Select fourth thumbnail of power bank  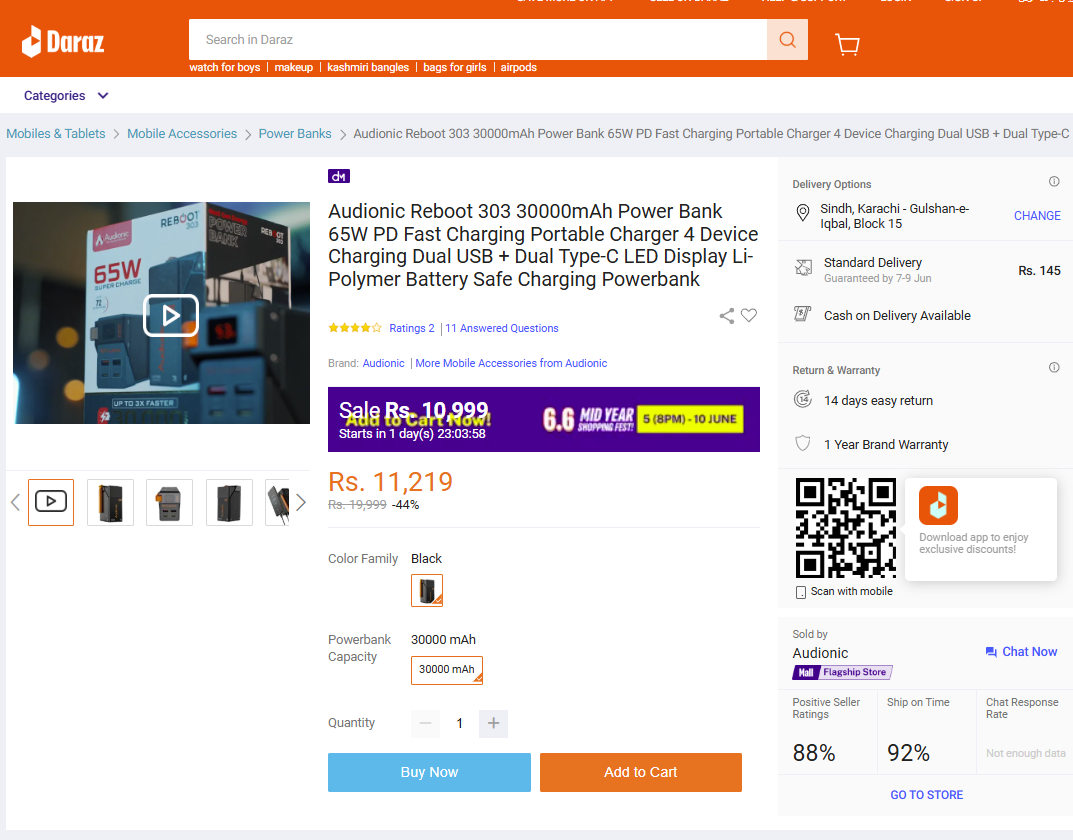(x=229, y=503)
